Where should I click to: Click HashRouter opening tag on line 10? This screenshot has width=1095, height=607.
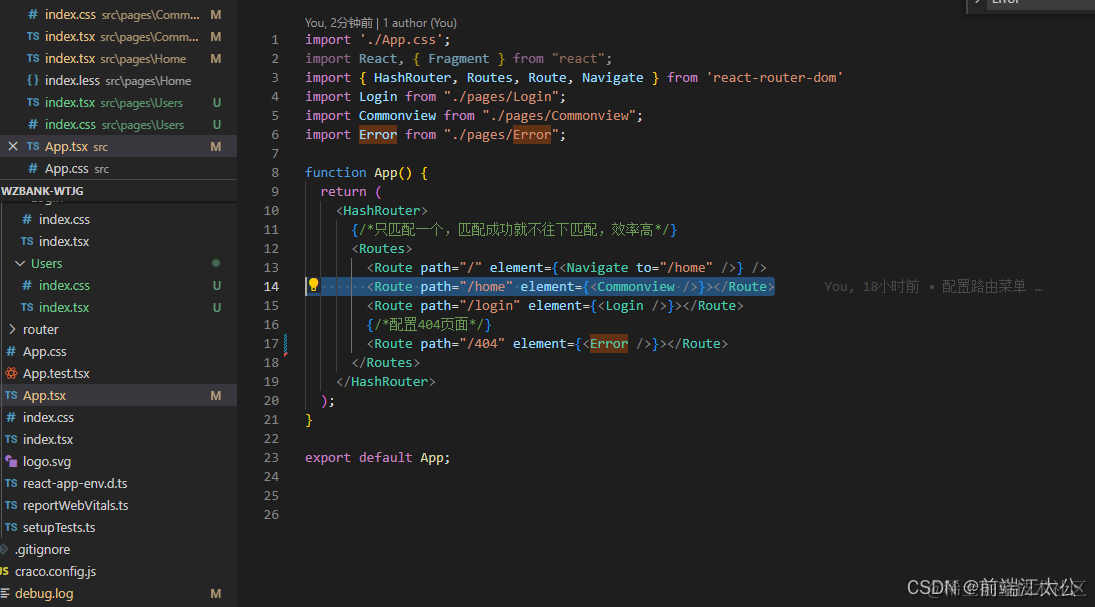point(381,210)
